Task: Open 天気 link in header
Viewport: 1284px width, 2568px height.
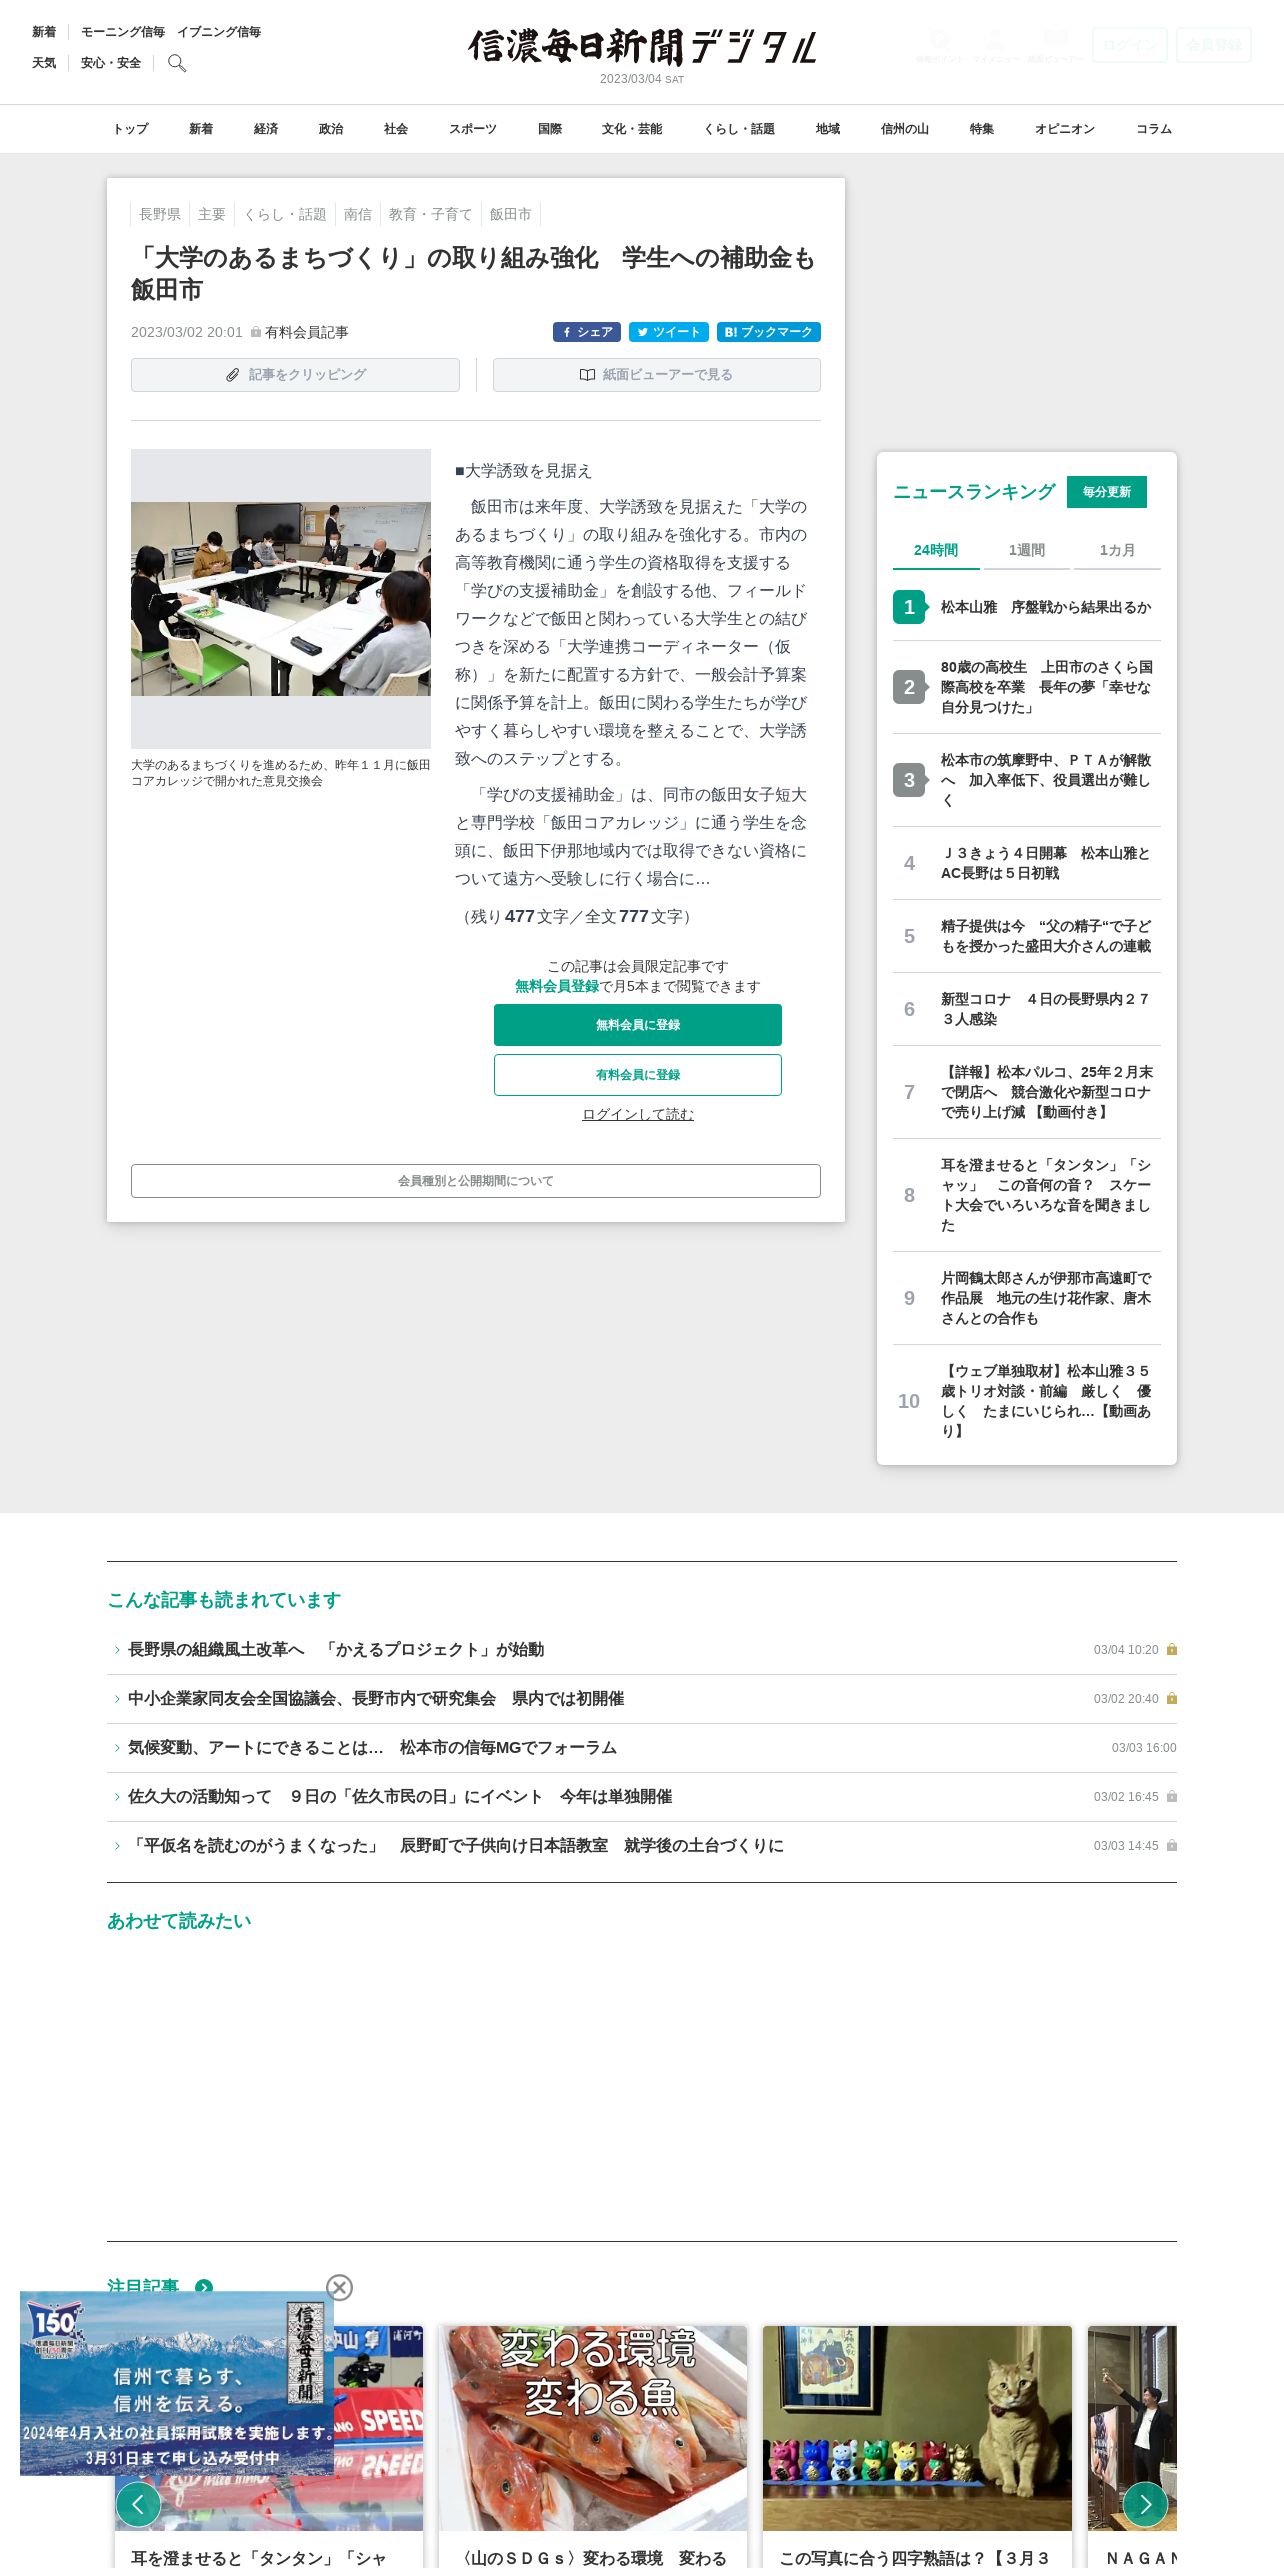Action: pyautogui.click(x=44, y=63)
